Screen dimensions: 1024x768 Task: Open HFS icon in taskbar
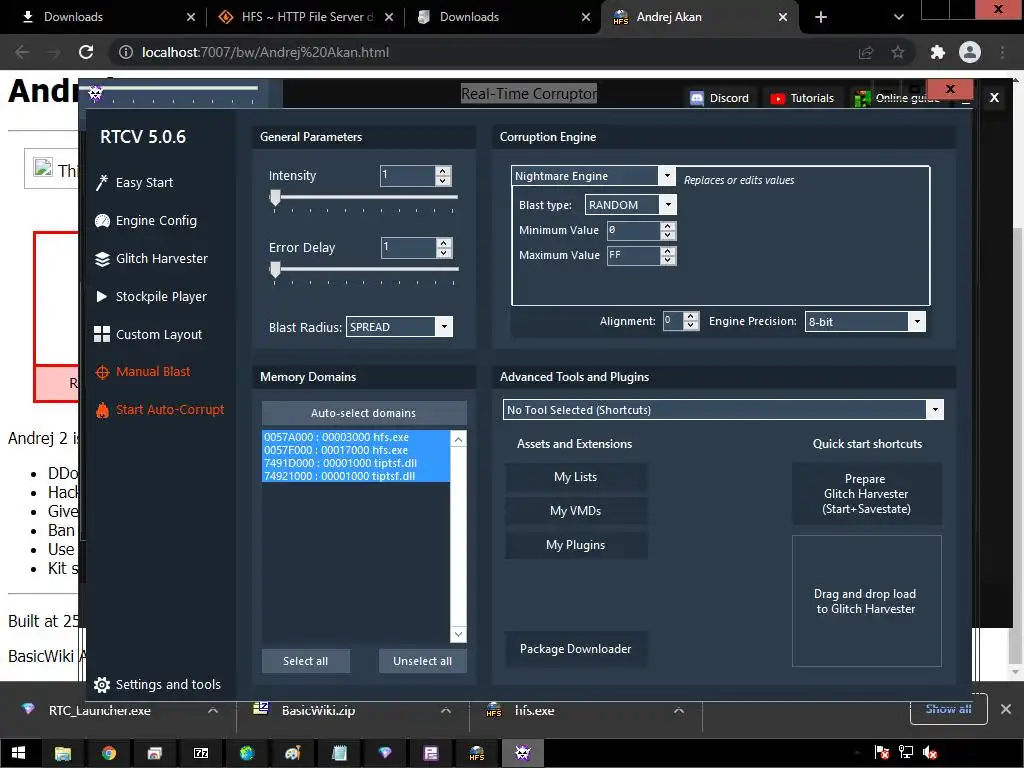click(x=477, y=753)
